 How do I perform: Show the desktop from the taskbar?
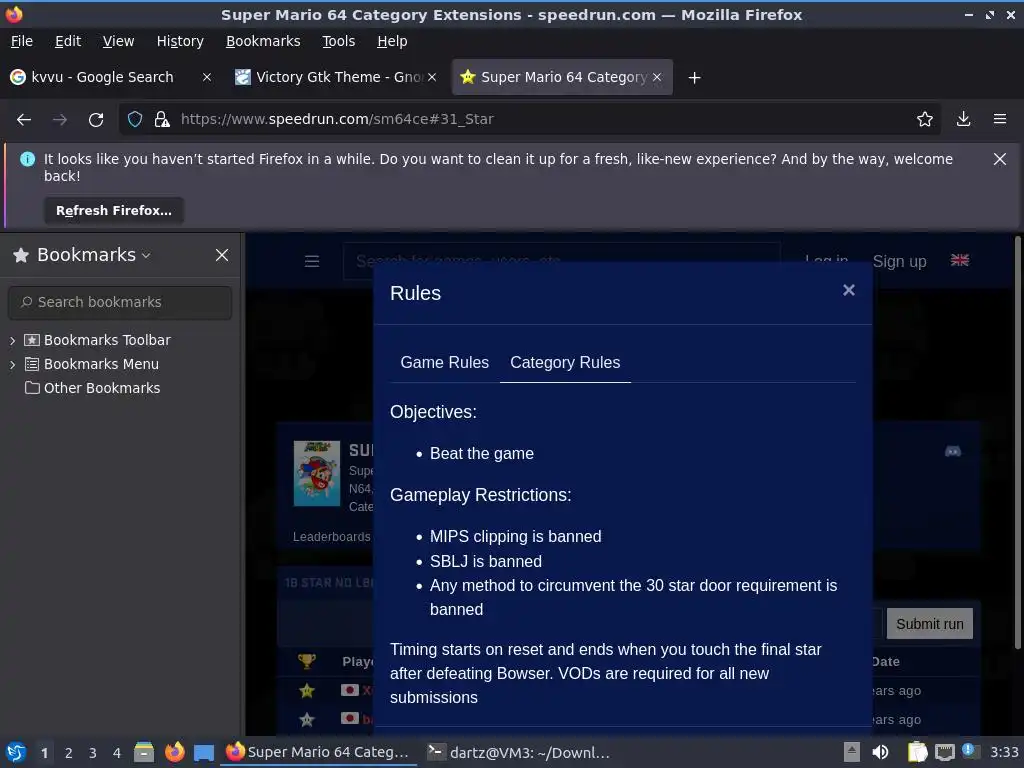(204, 752)
